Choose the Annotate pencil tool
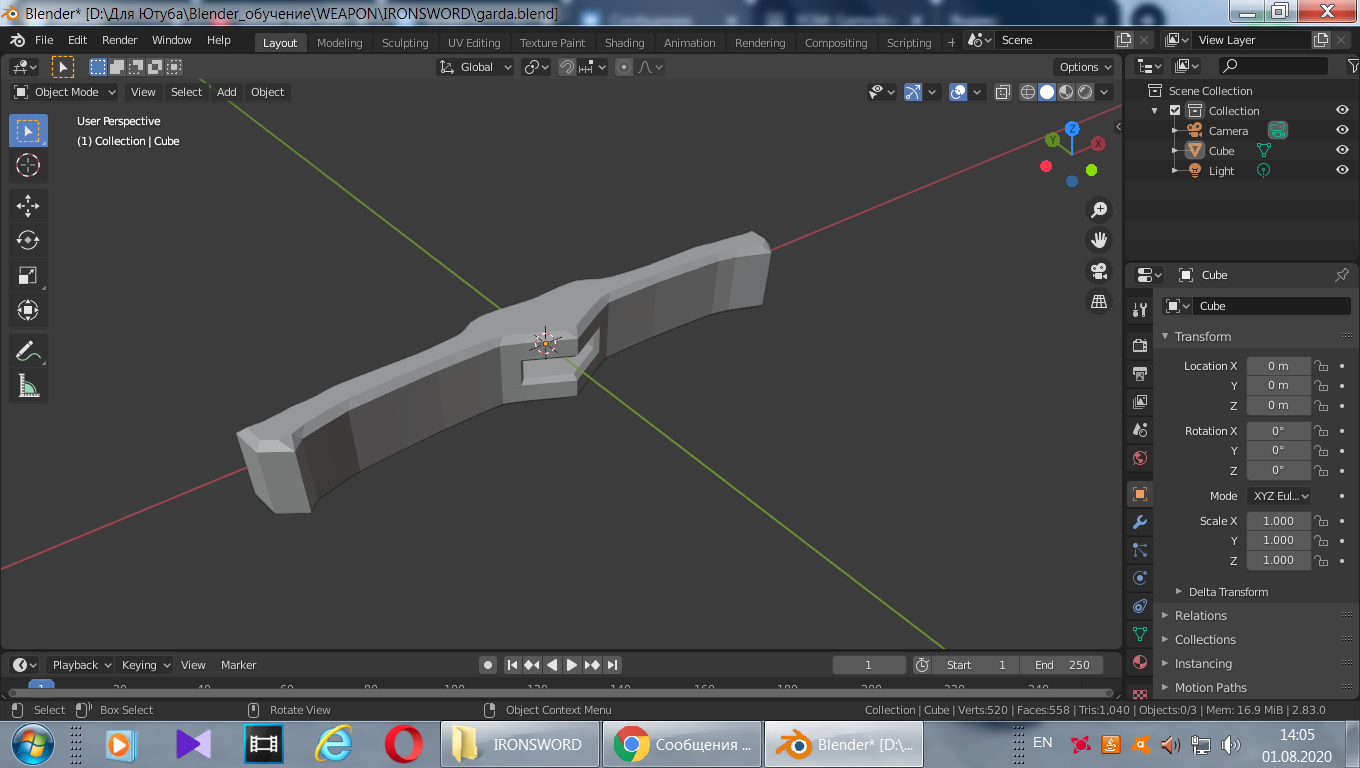This screenshot has width=1360, height=768. click(28, 351)
